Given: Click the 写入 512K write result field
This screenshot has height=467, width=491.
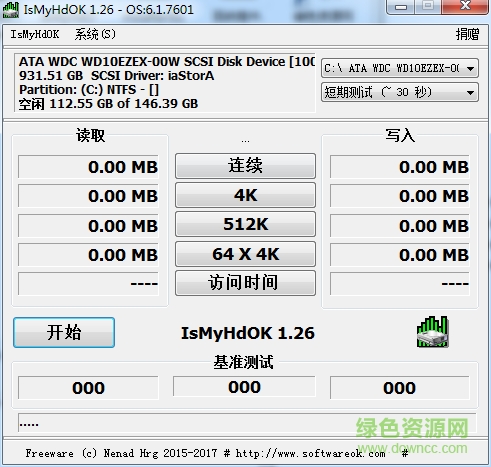Looking at the screenshot, I should click(x=400, y=226).
